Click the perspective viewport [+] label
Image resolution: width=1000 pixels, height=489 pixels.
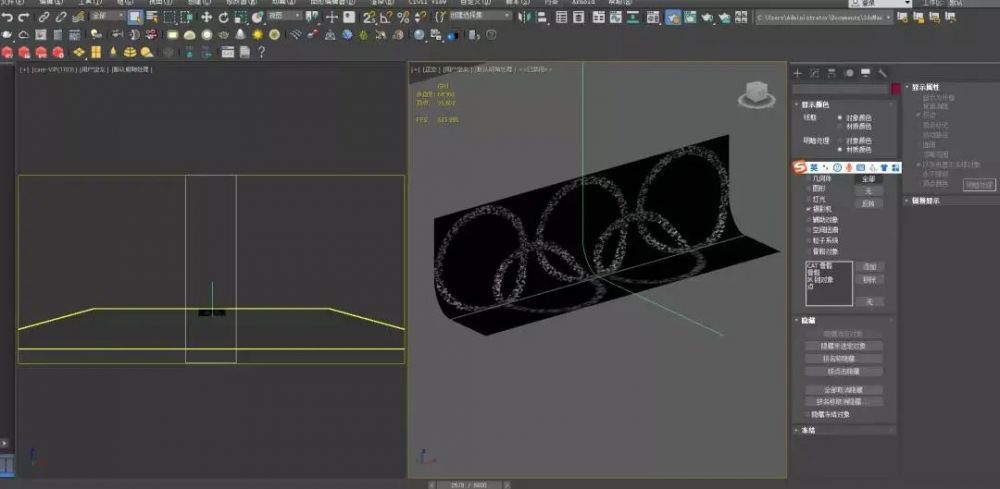coord(415,69)
